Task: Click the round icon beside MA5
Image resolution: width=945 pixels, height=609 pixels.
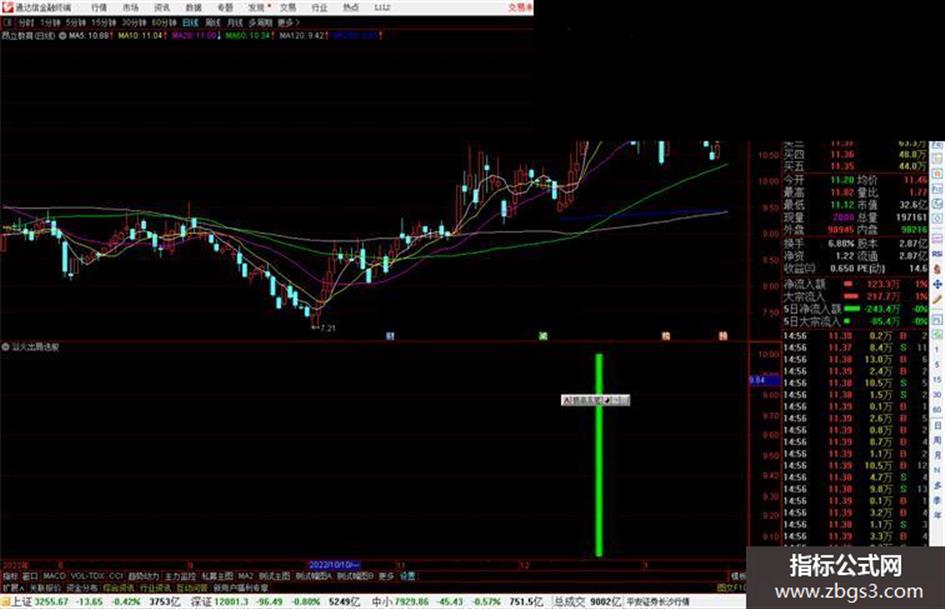Action: coord(62,36)
